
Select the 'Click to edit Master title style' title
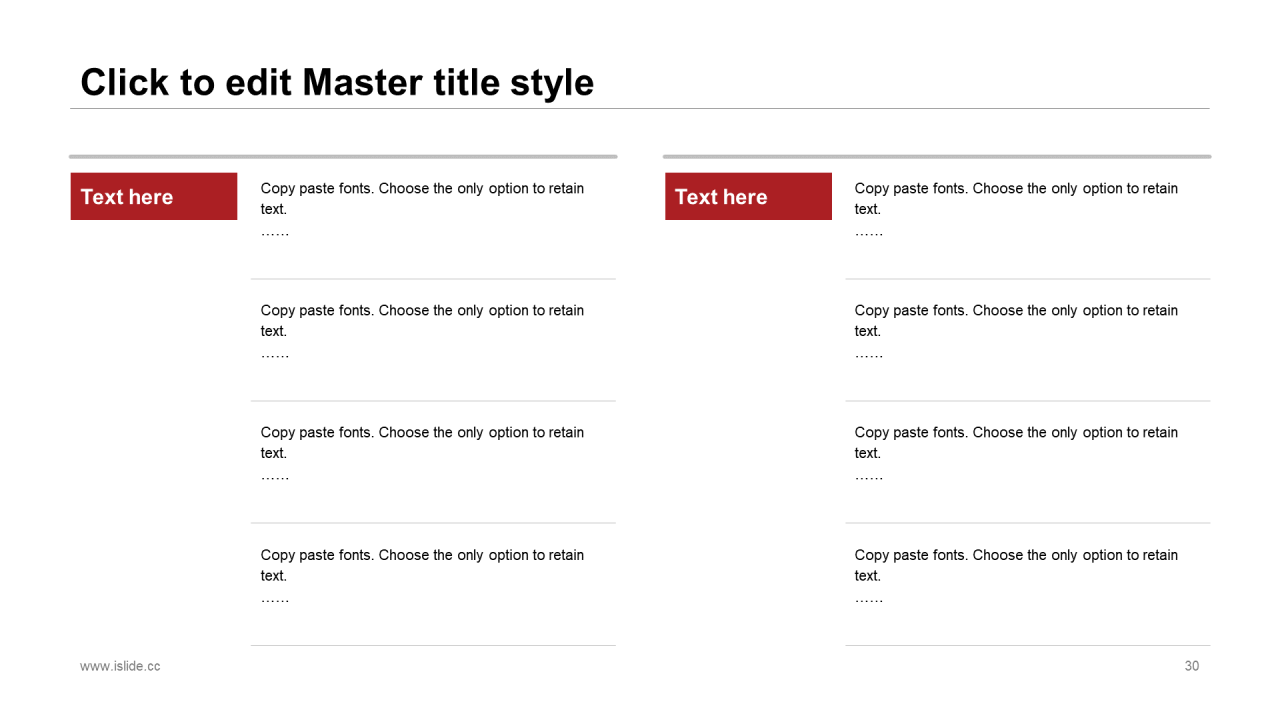(x=337, y=82)
